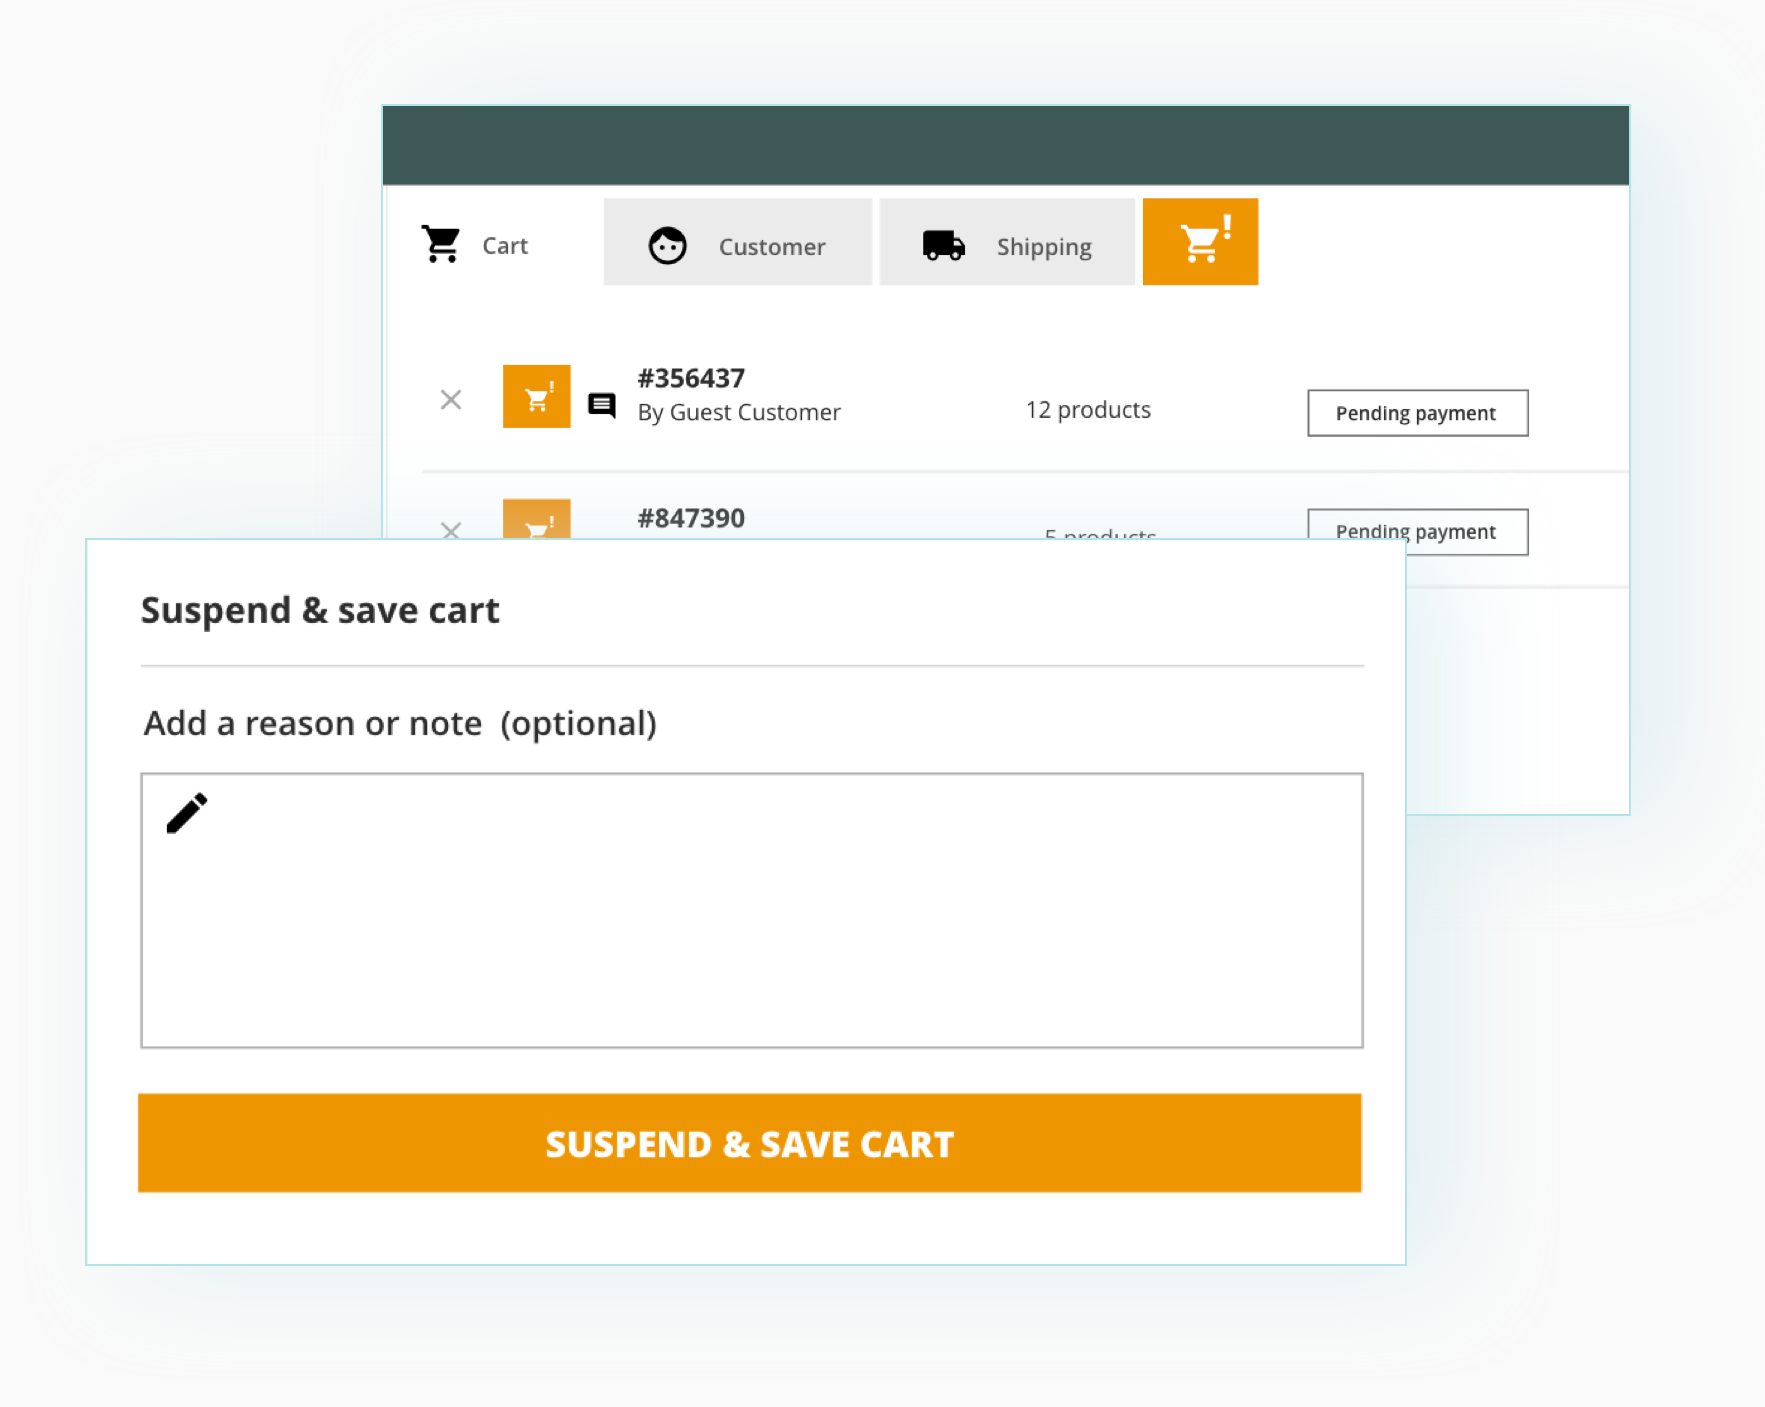Open order number #847390
1765x1407 pixels.
[691, 518]
